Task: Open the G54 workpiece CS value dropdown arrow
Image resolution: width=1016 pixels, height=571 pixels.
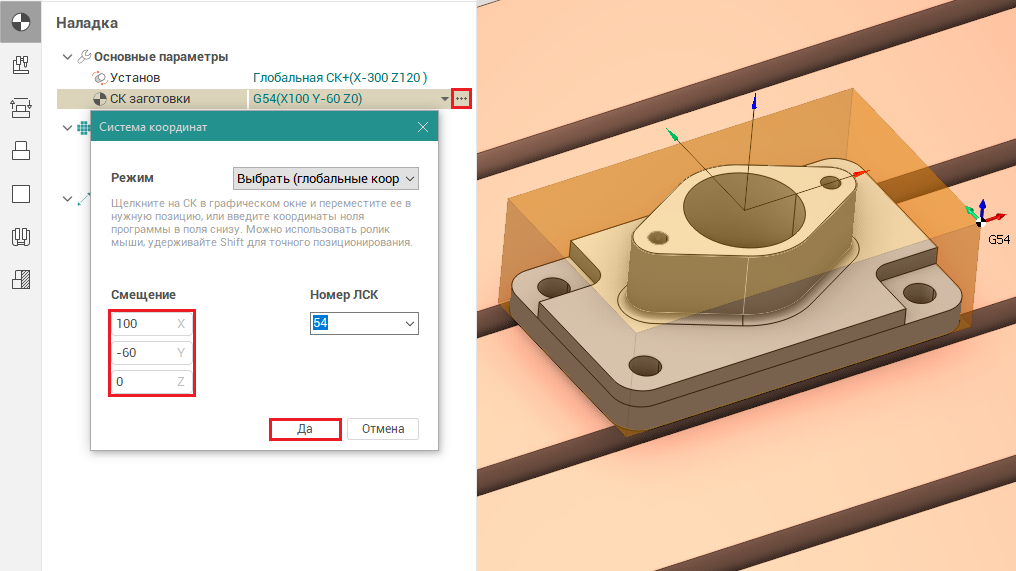Action: 444,99
